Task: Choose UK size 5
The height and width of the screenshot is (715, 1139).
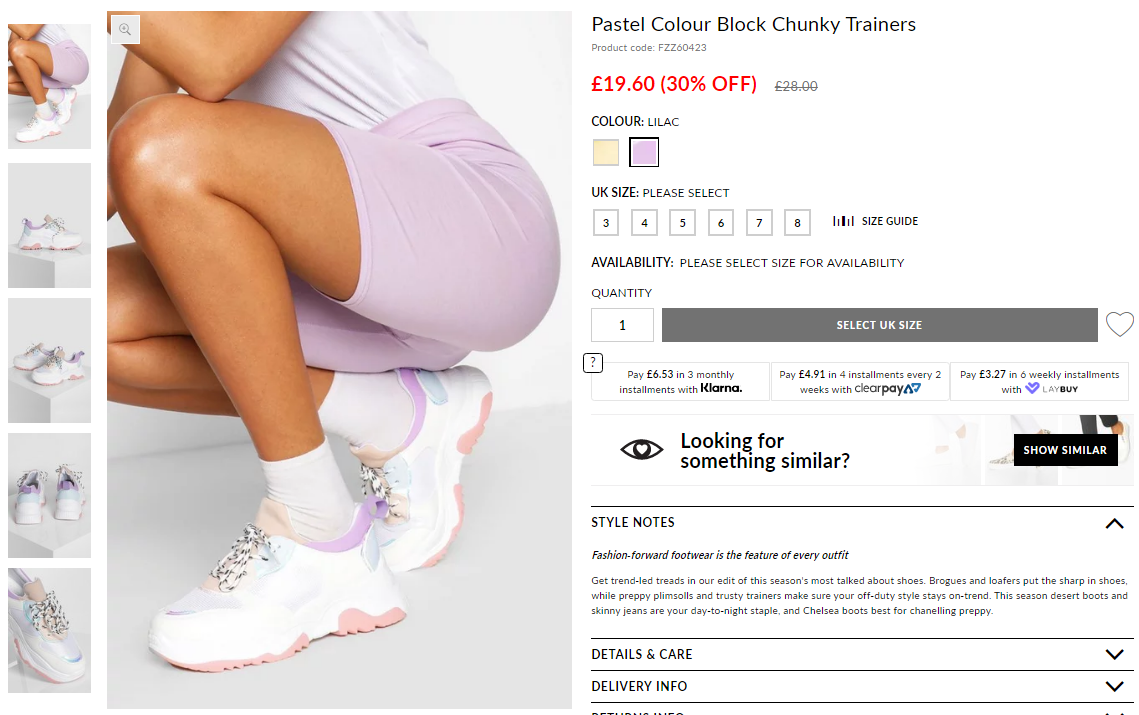Action: tap(682, 223)
